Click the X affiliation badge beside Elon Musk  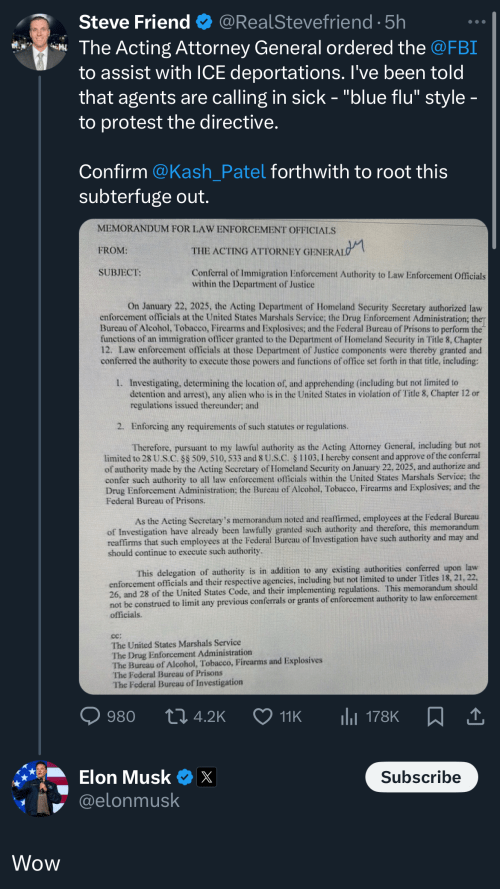click(206, 777)
